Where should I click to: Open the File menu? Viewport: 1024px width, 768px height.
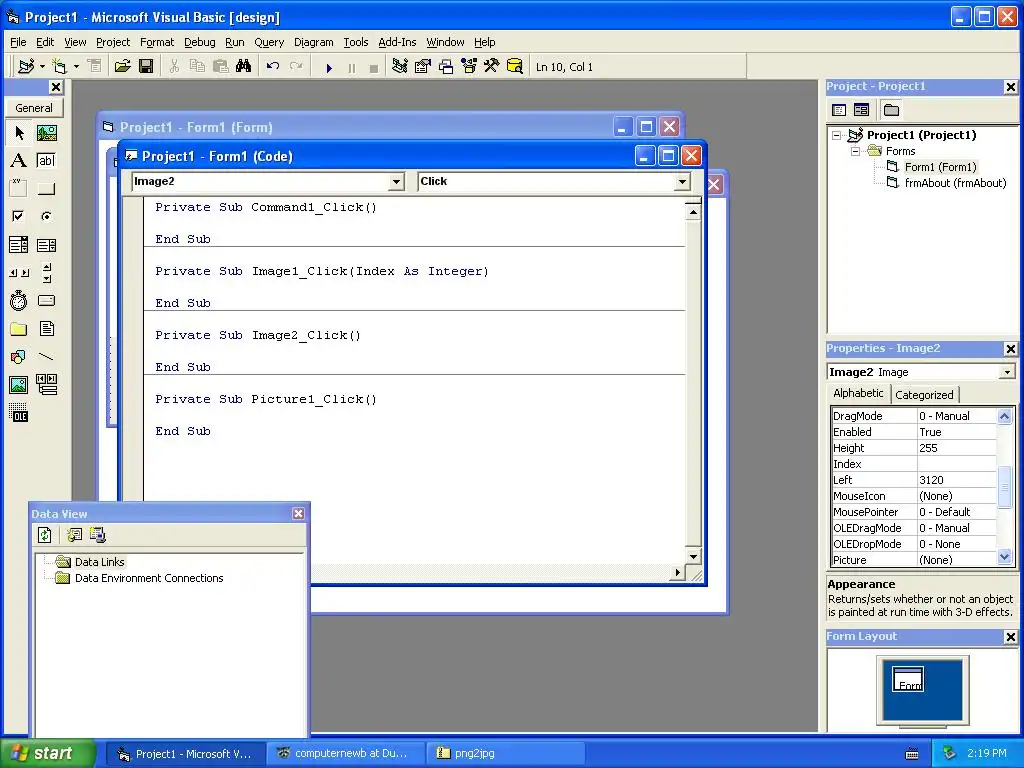pyautogui.click(x=18, y=42)
